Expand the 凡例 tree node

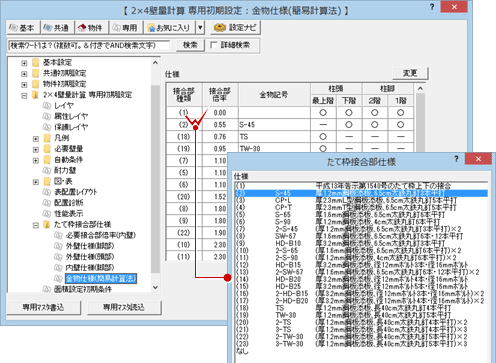point(36,138)
